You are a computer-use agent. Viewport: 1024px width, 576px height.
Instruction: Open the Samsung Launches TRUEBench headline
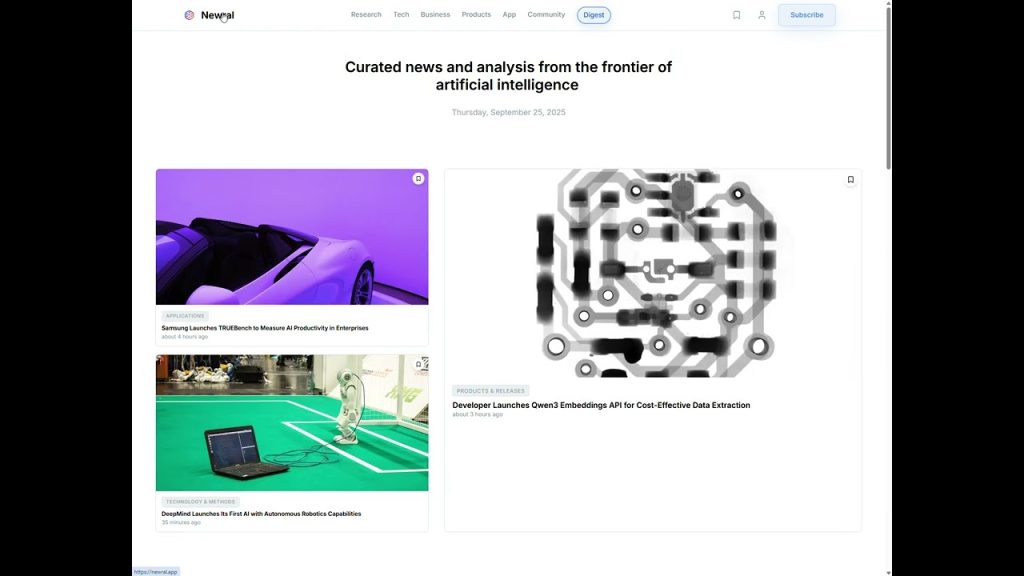tap(265, 328)
